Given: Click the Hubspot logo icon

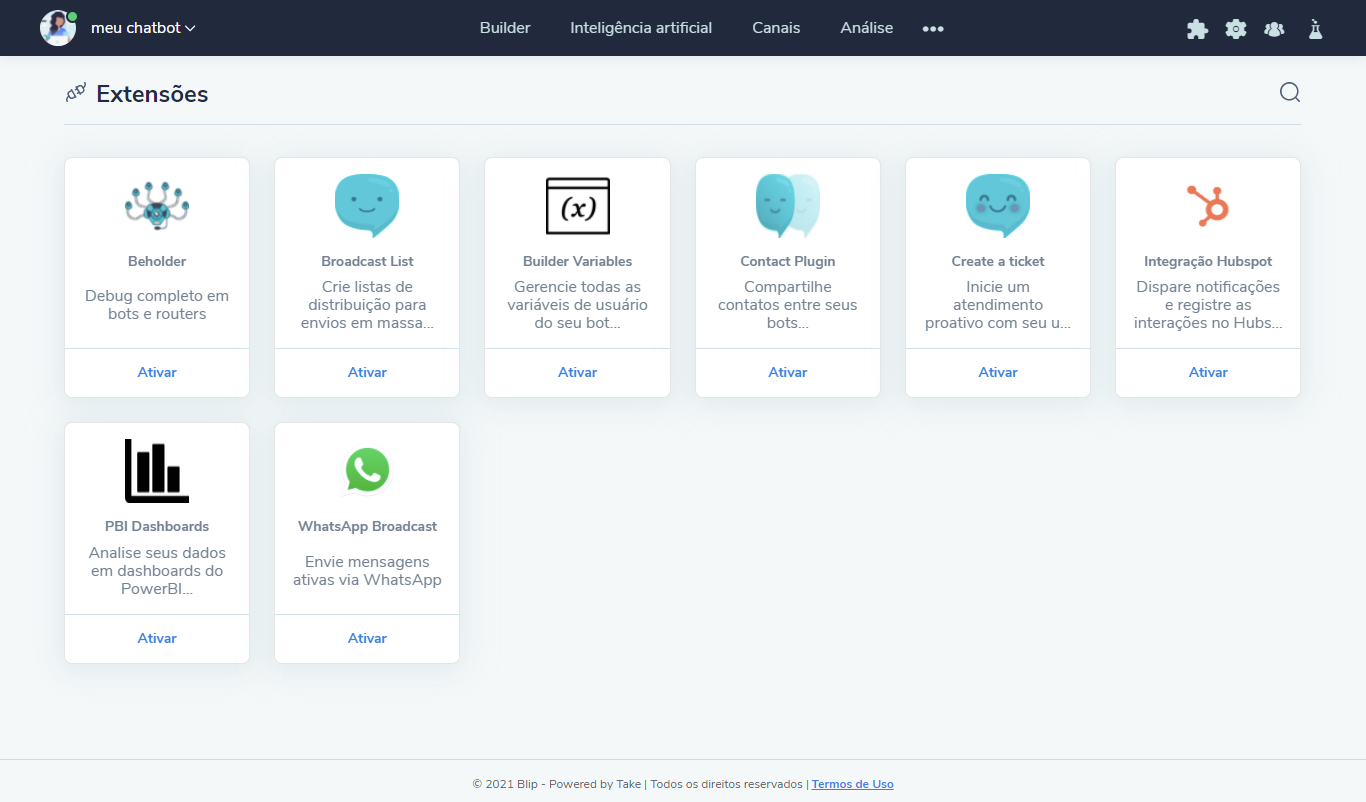Looking at the screenshot, I should pyautogui.click(x=1208, y=206).
